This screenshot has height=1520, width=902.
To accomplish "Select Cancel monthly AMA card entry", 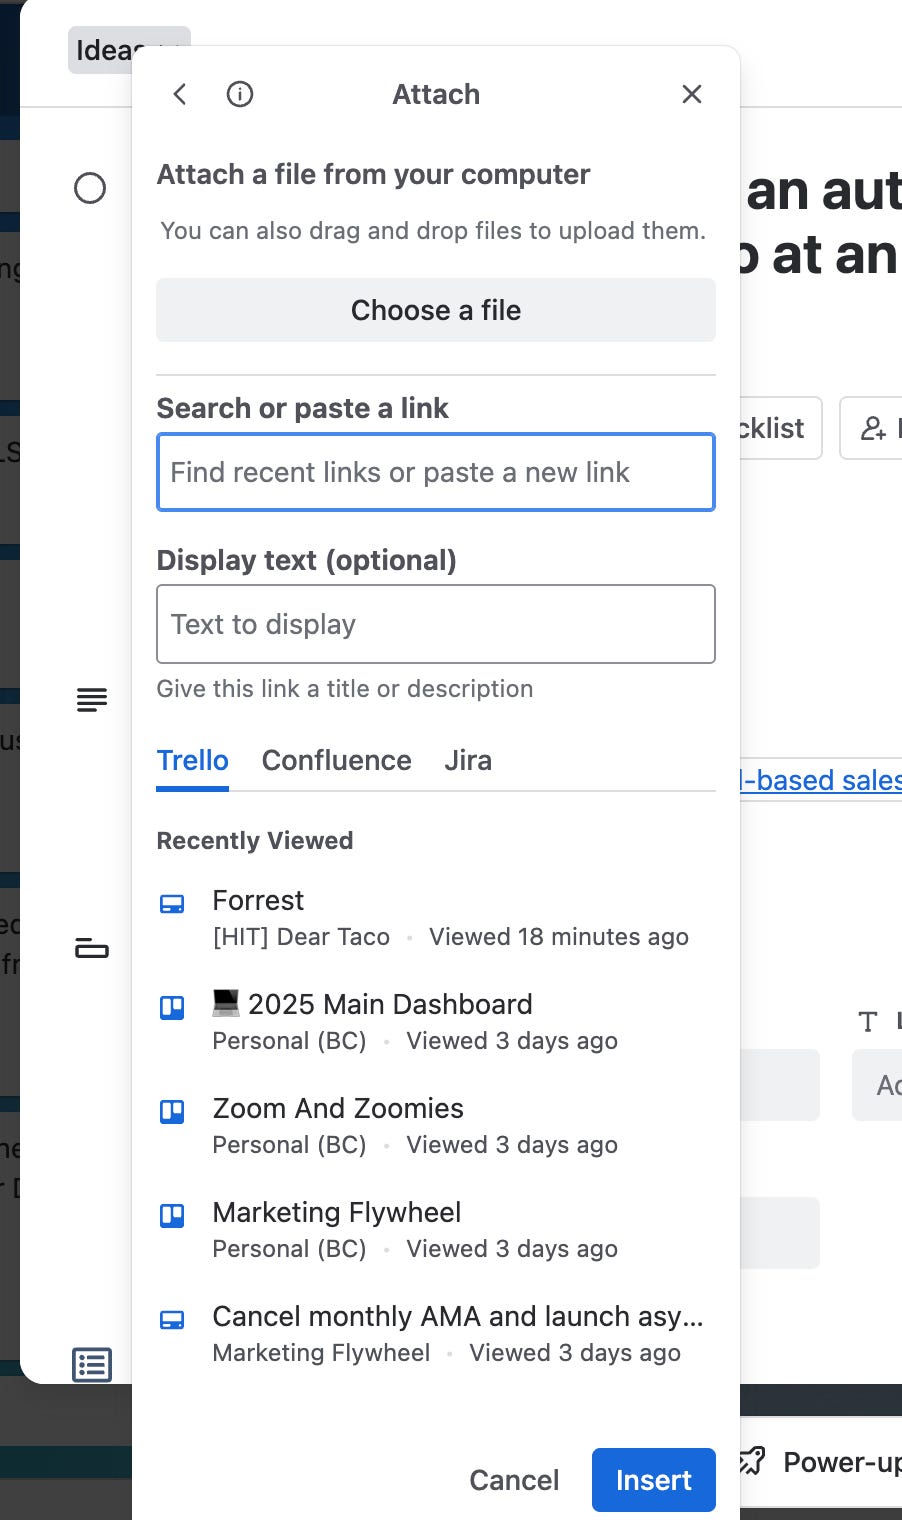I will (x=436, y=1334).
